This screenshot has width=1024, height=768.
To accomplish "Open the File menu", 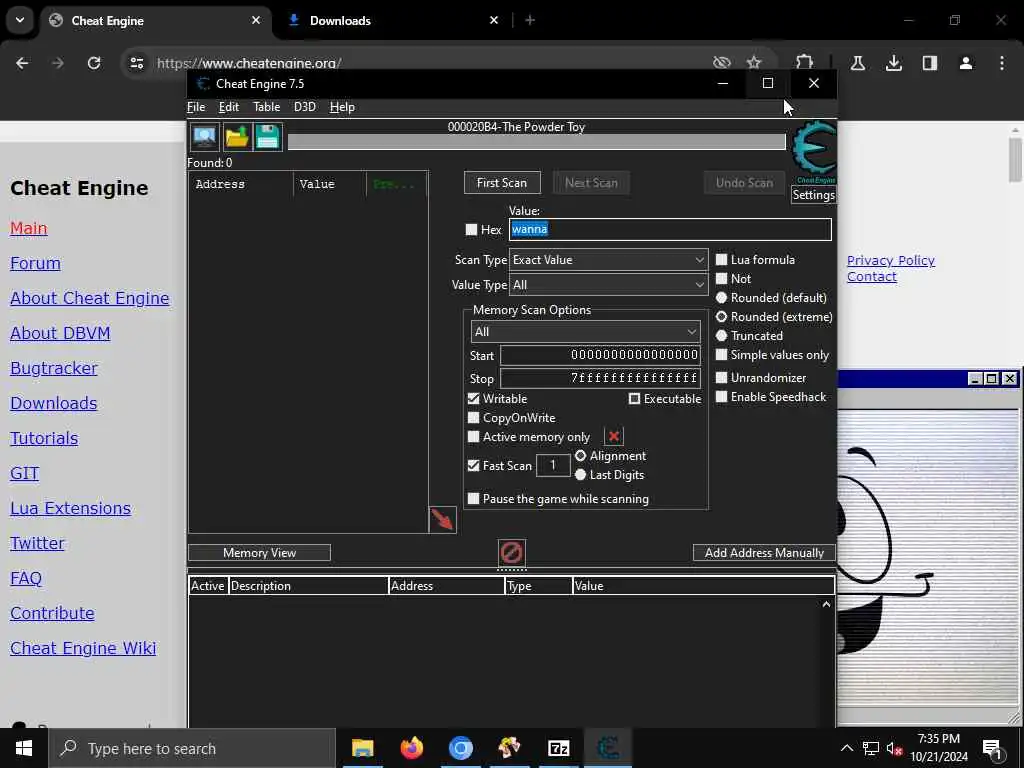I will coord(196,106).
